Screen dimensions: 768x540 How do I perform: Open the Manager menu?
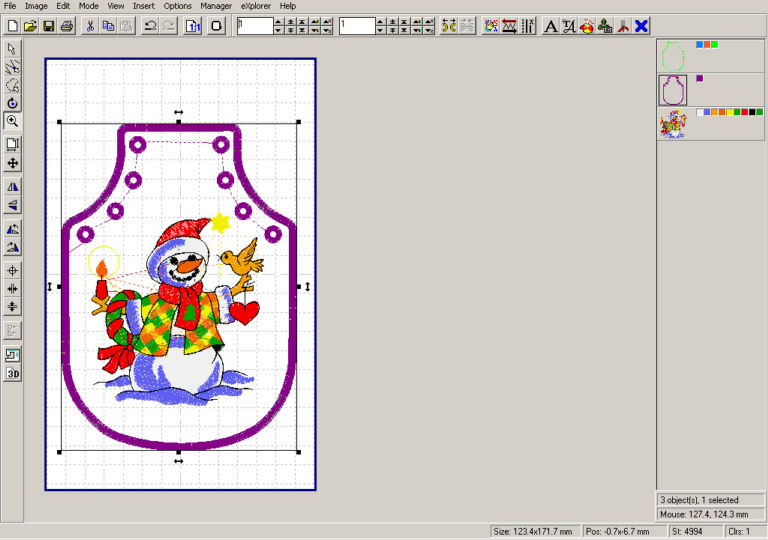pos(216,6)
